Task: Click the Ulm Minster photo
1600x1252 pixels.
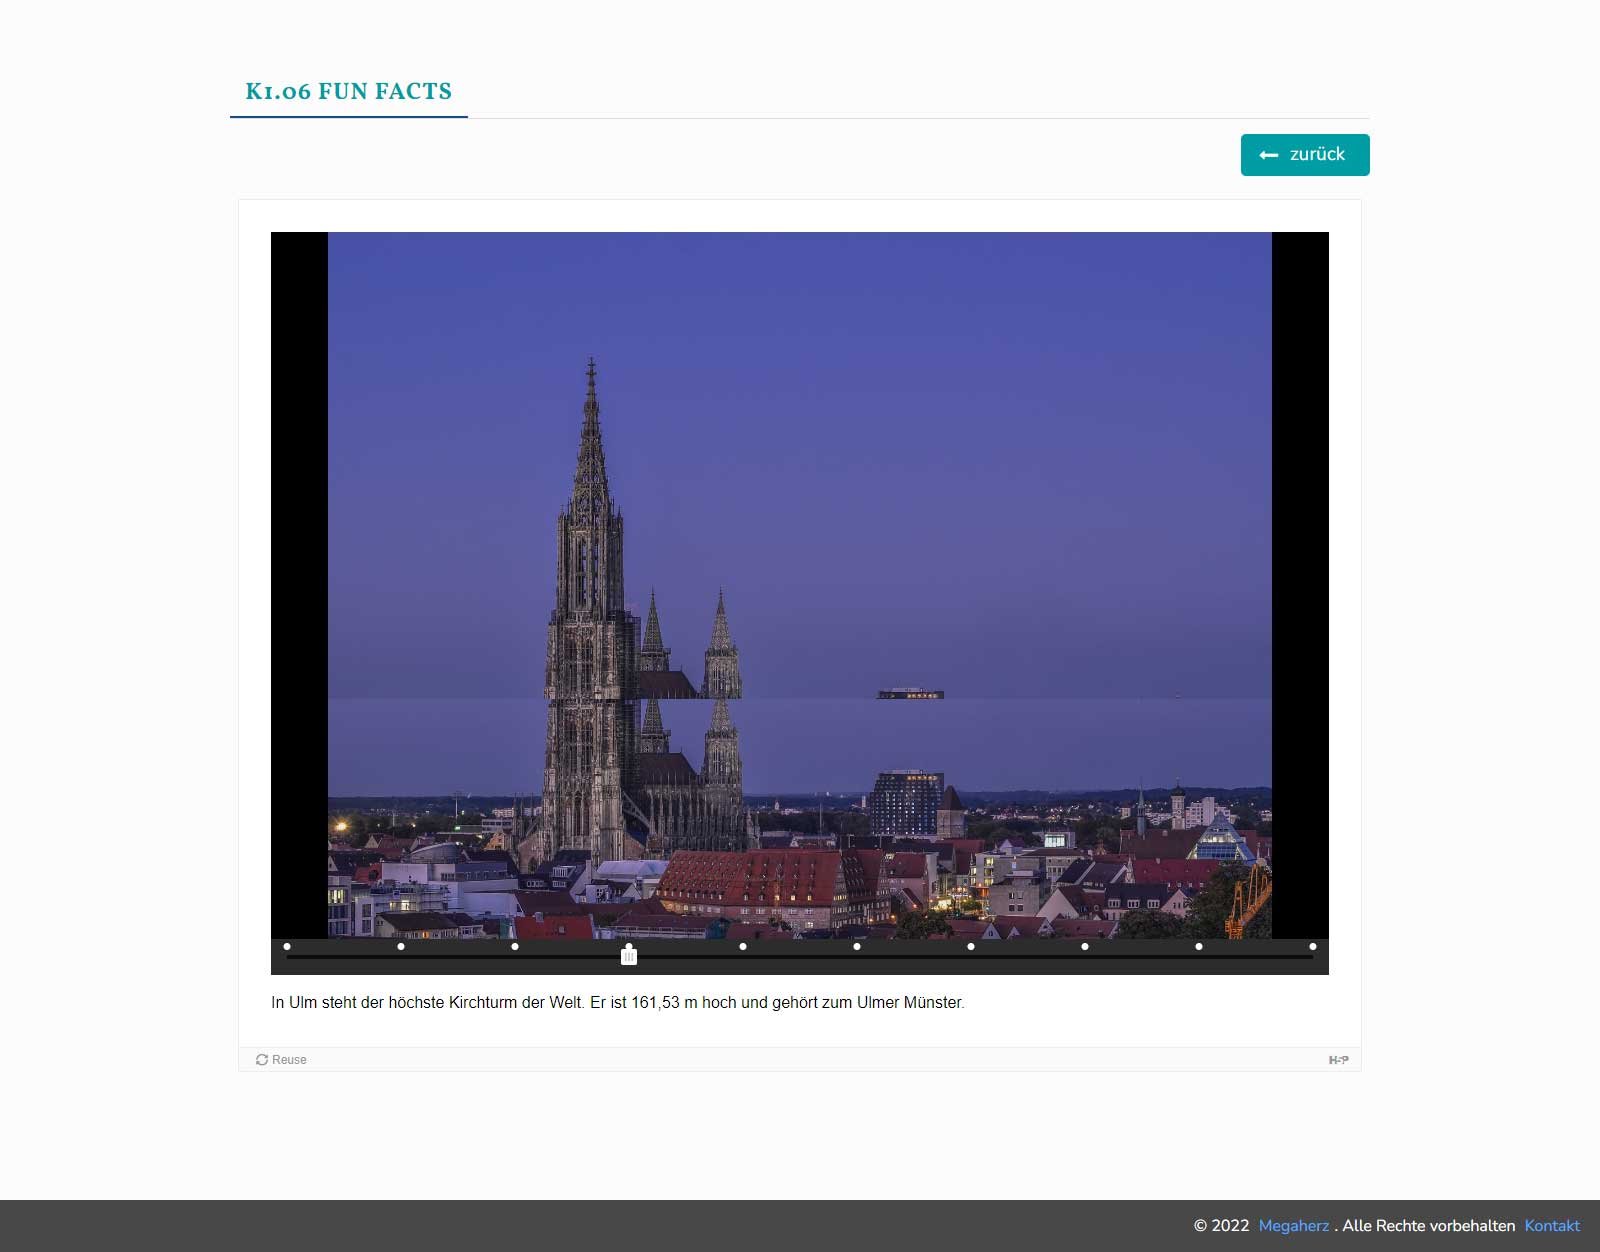Action: tap(800, 585)
